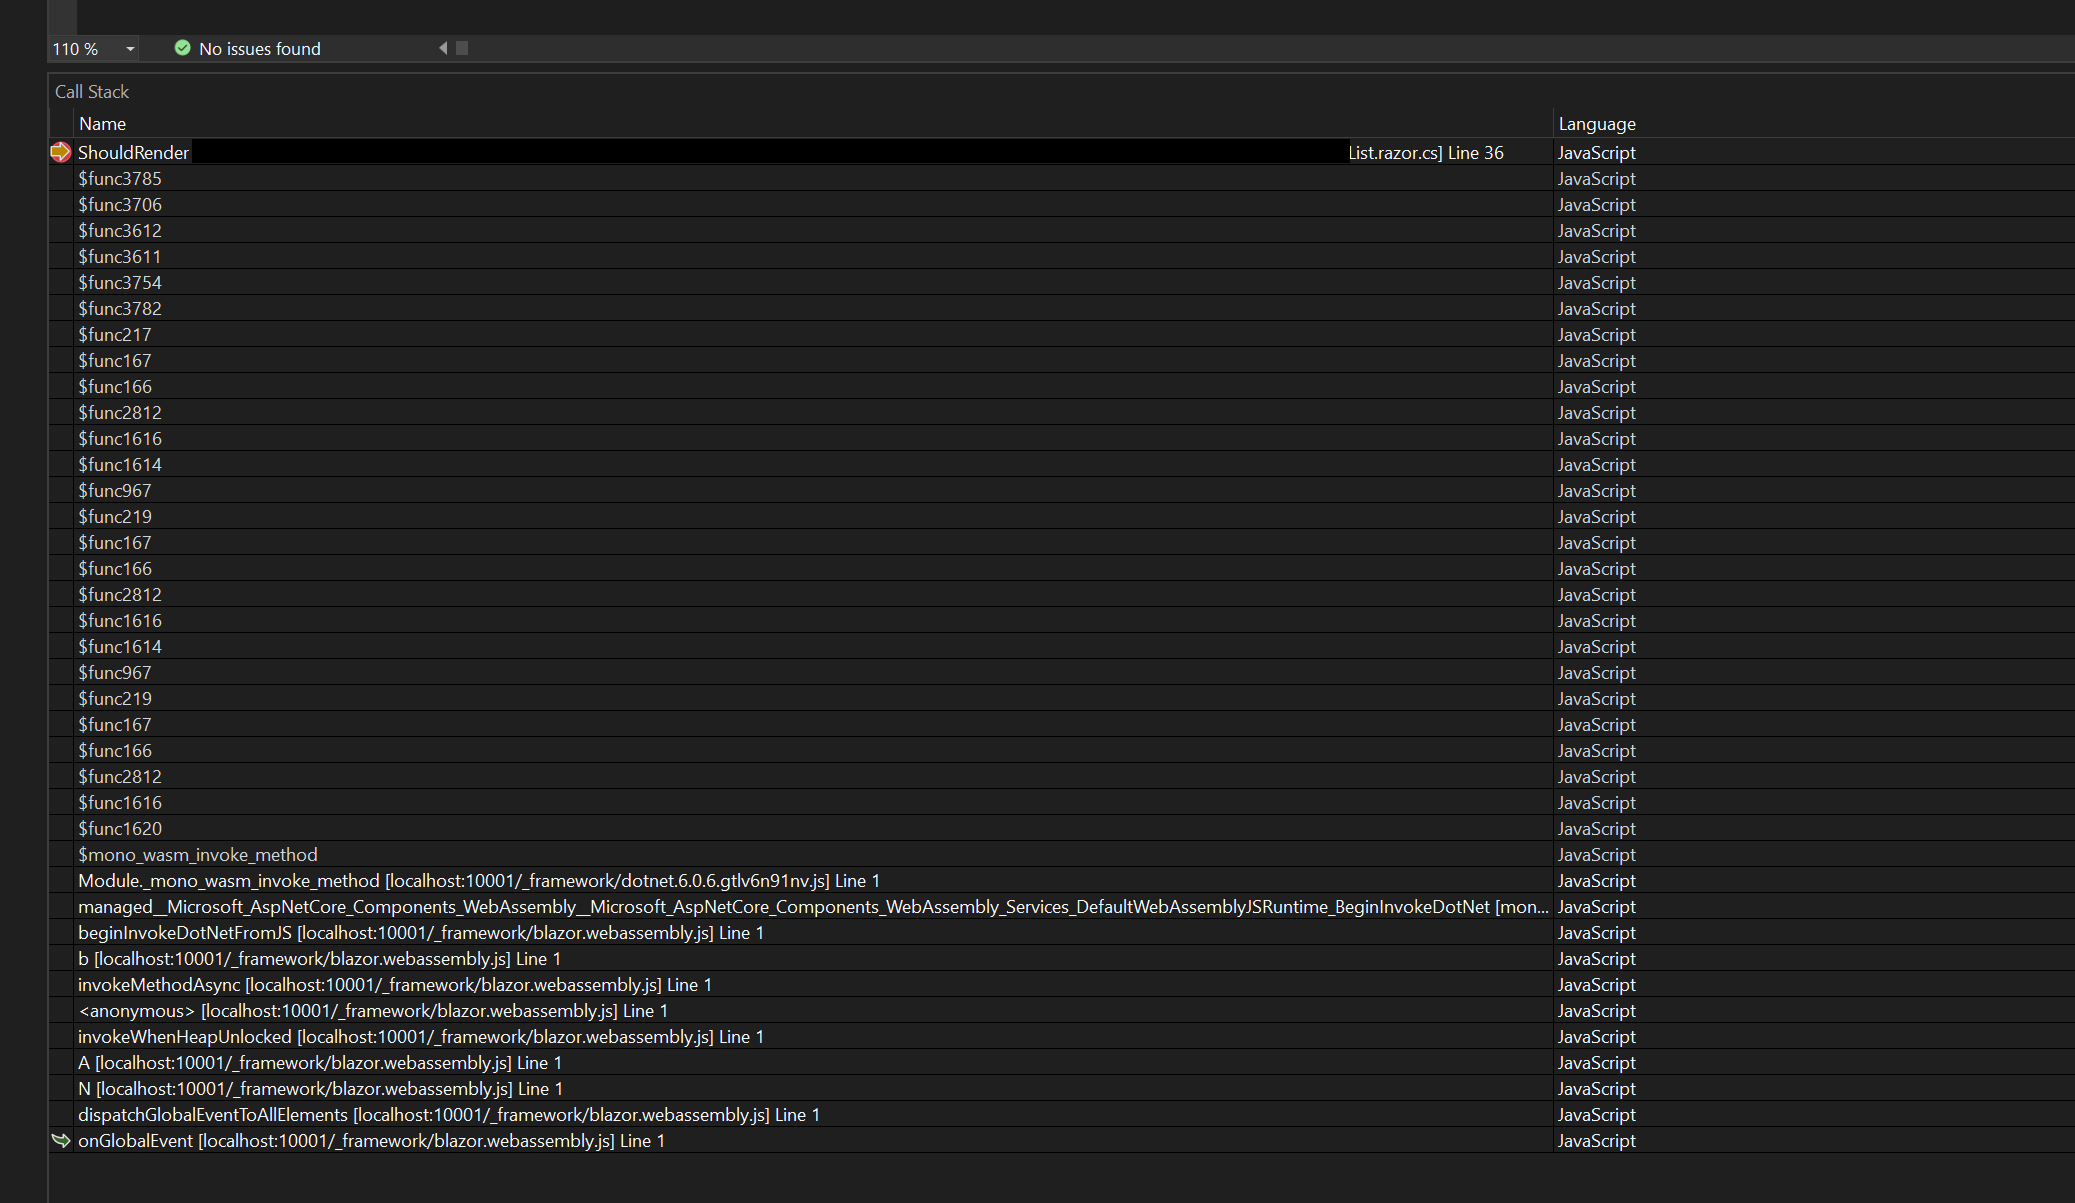The height and width of the screenshot is (1203, 2075).
Task: Click the left-pointing navigation triangle in the toolbar
Action: [442, 47]
